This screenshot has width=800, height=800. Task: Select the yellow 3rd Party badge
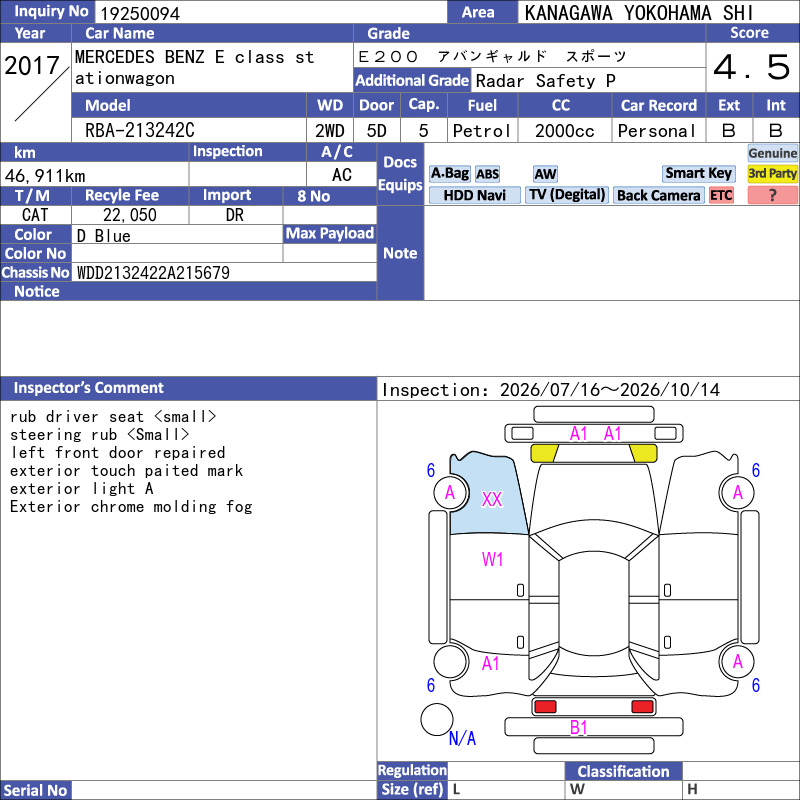(x=772, y=173)
